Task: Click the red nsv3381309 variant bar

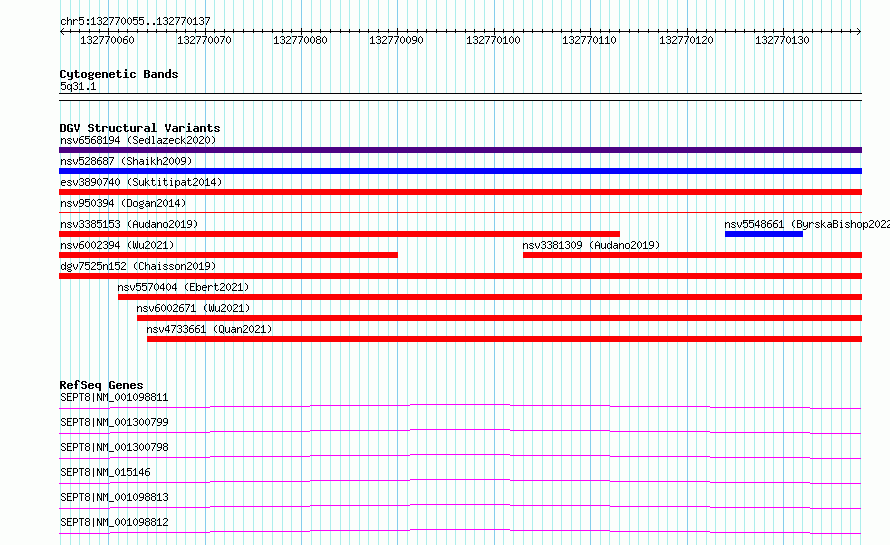Action: tap(692, 255)
